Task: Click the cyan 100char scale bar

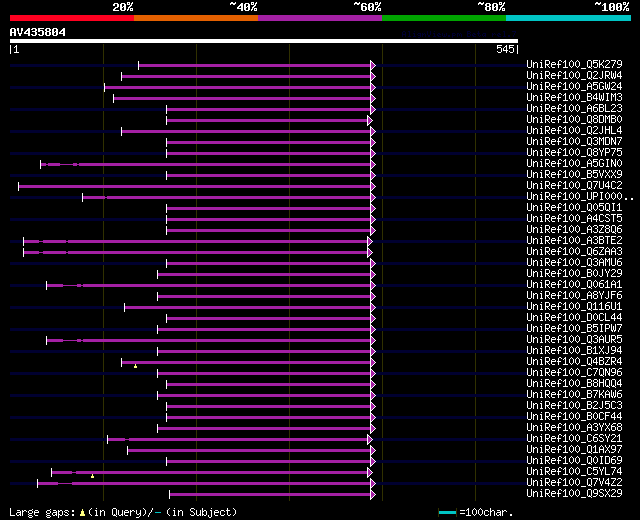Action: pyautogui.click(x=447, y=512)
